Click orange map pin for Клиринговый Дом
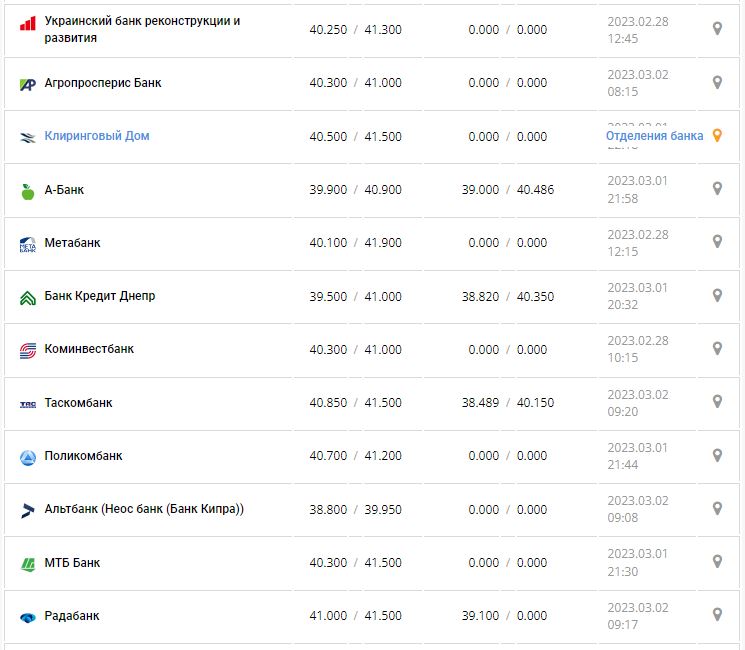 [x=717, y=136]
